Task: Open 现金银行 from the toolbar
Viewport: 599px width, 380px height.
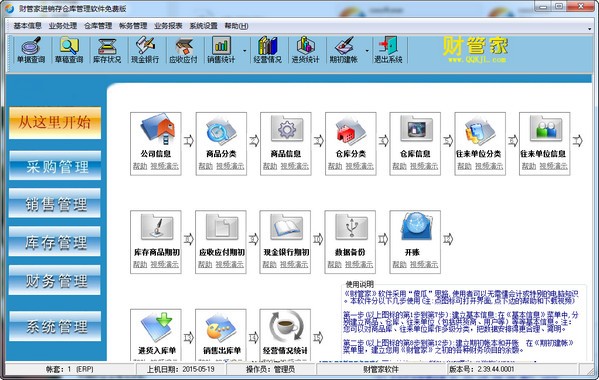Action: coord(145,50)
